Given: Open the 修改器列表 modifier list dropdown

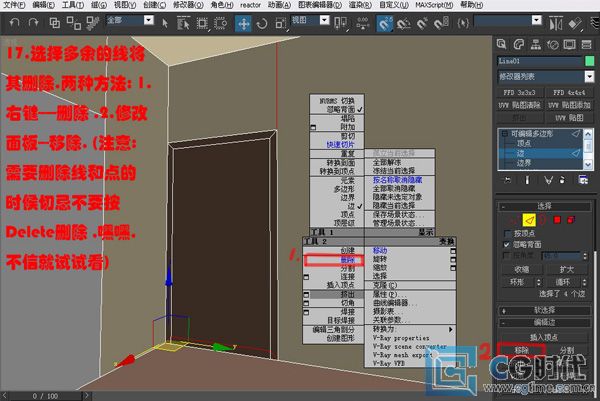Looking at the screenshot, I should pyautogui.click(x=589, y=77).
